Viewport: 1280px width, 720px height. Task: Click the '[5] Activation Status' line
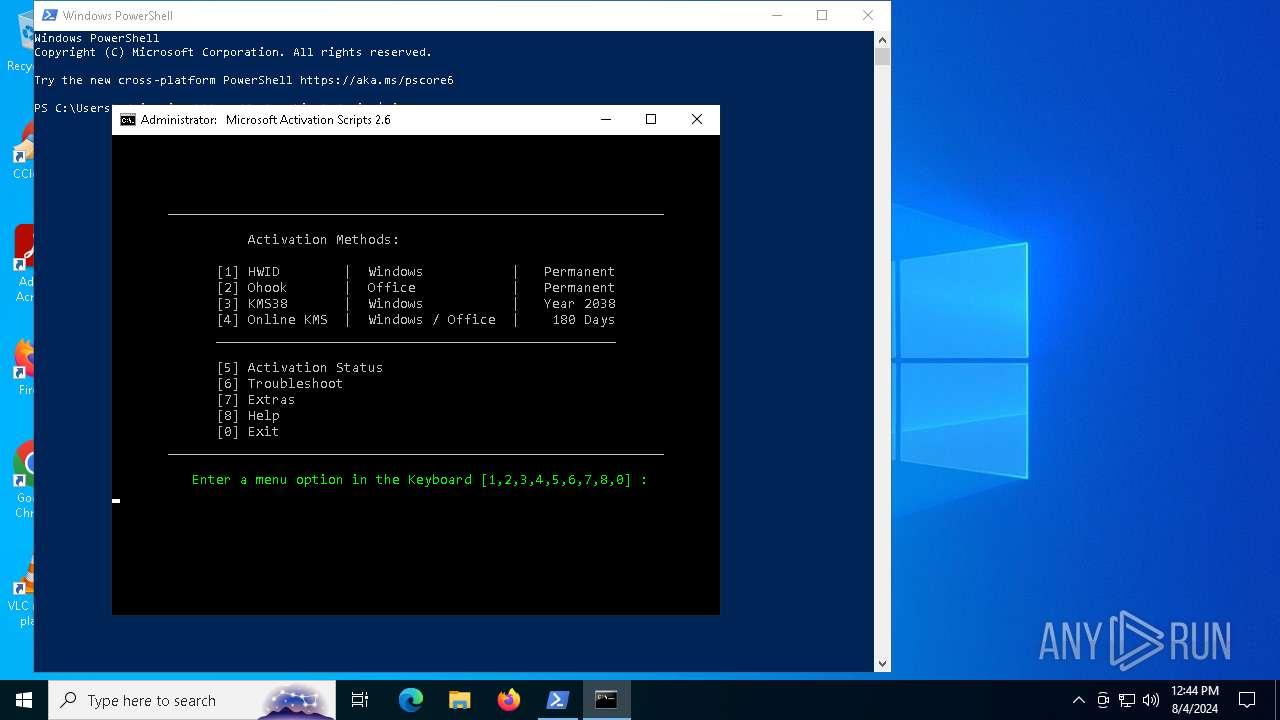[x=300, y=368]
